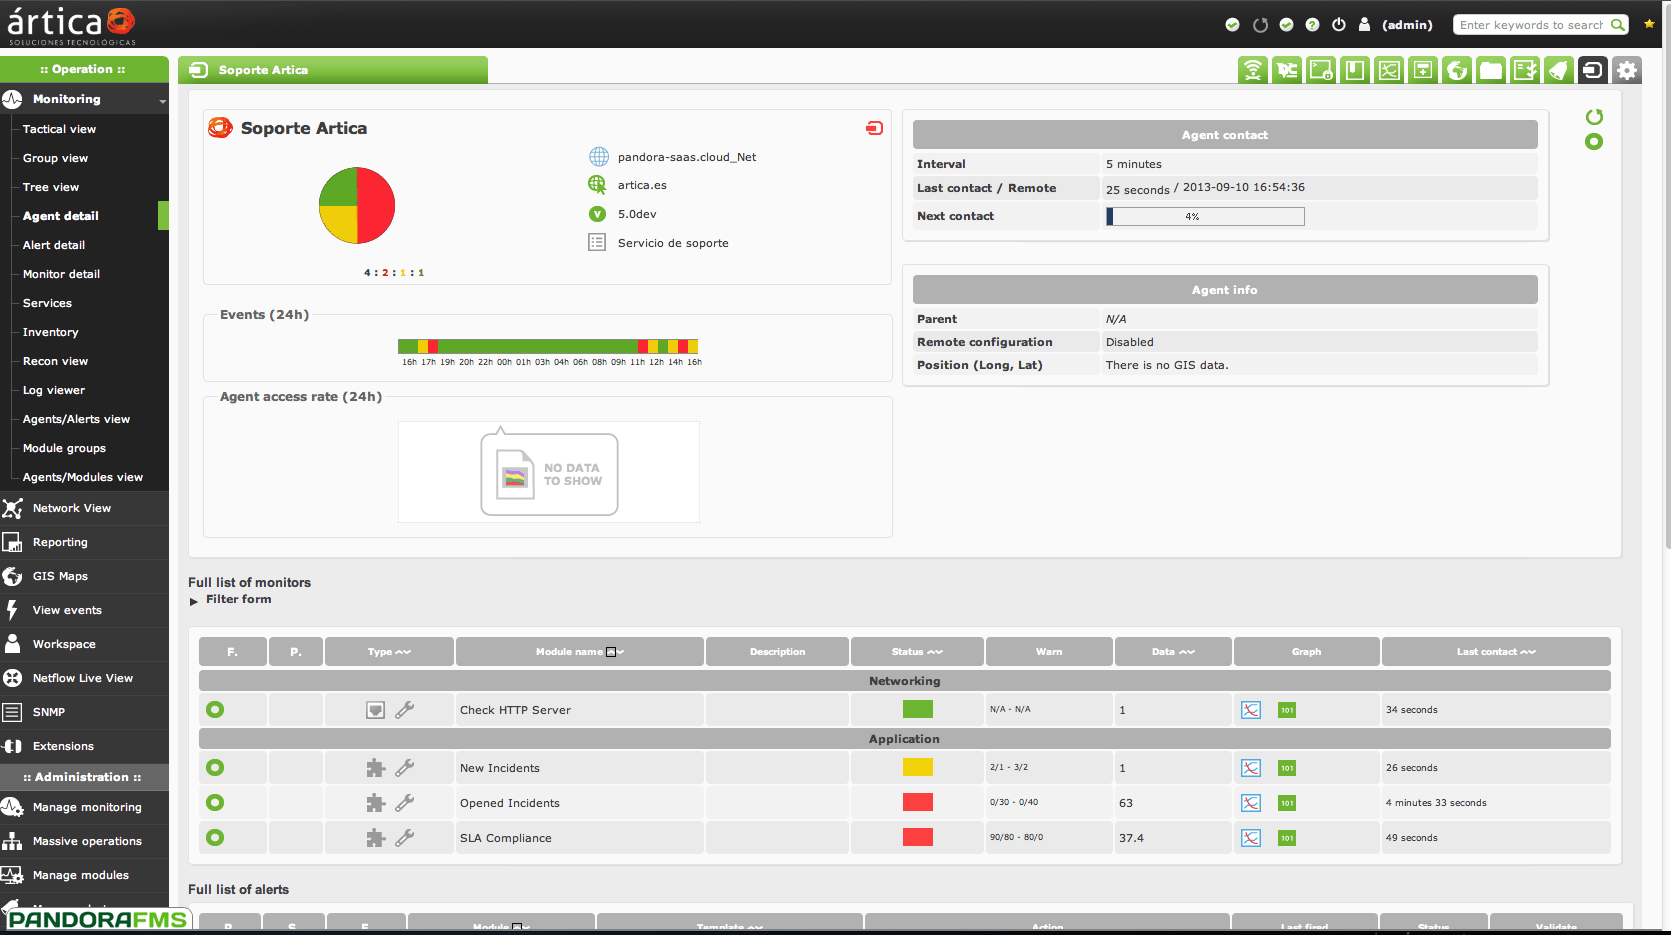Collapse the Monitoring menu arrow
Viewport: 1671px width, 935px height.
(163, 101)
